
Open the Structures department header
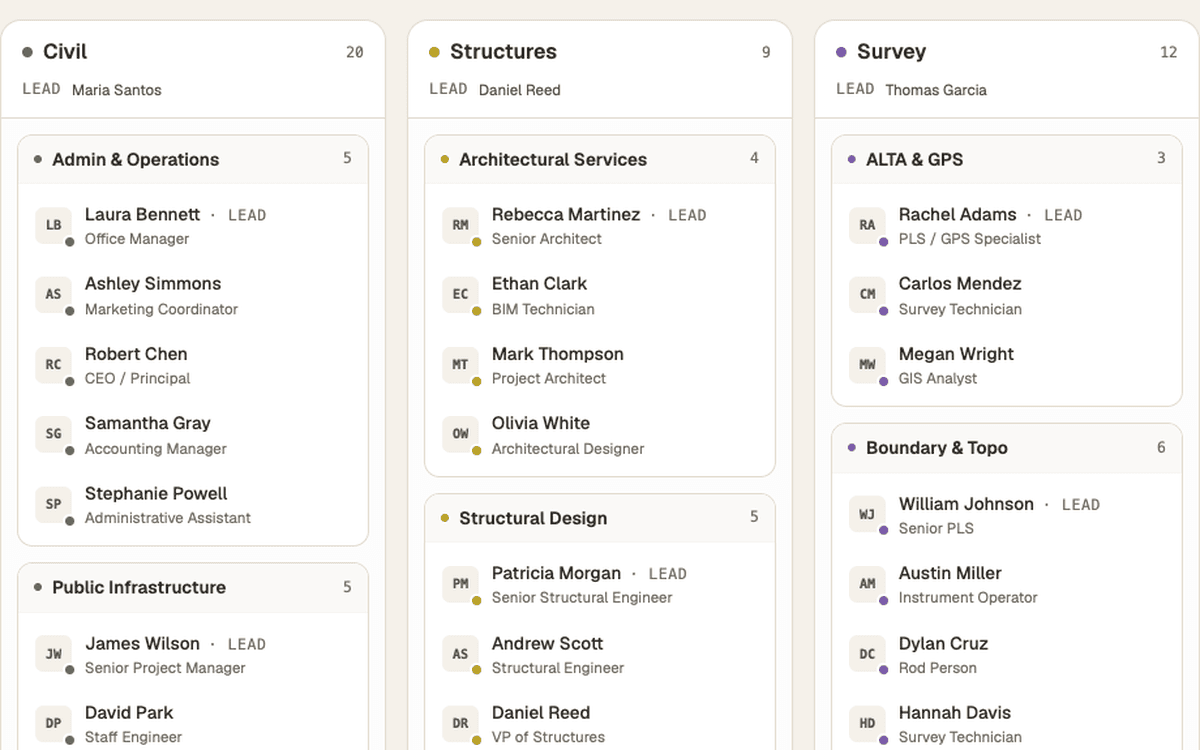point(600,69)
